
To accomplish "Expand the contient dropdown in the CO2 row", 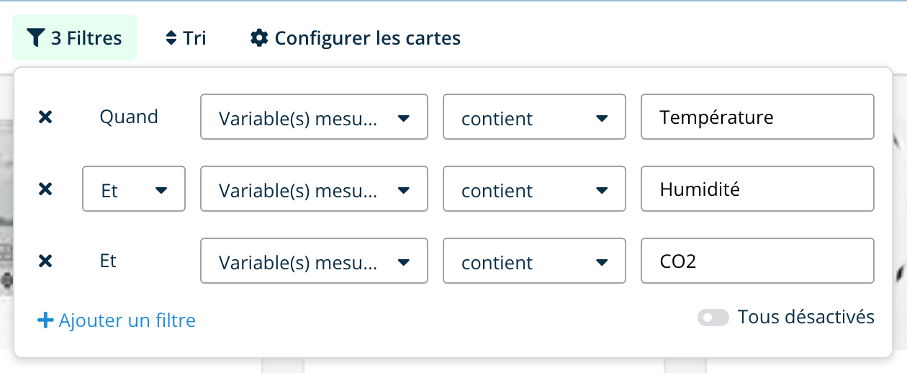I will (534, 261).
